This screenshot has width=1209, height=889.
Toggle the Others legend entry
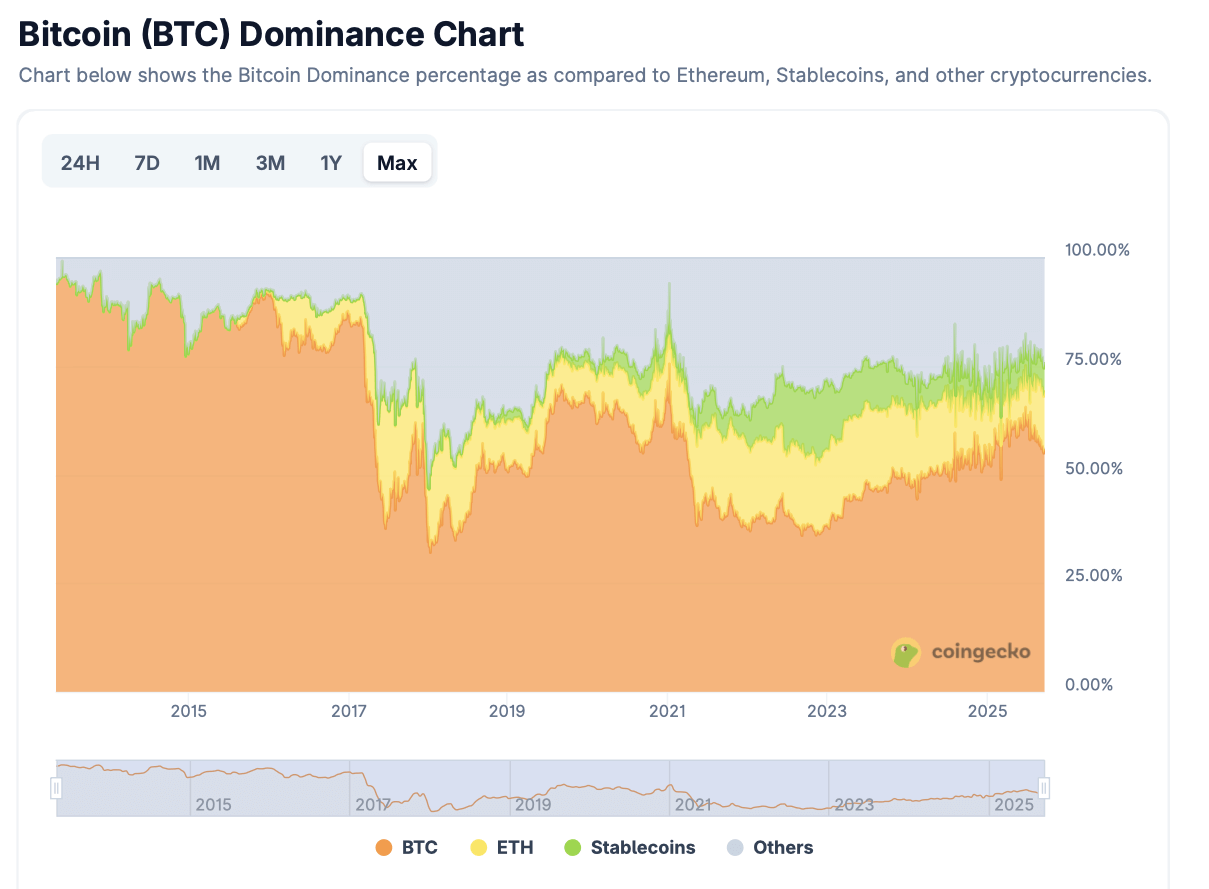[x=769, y=847]
